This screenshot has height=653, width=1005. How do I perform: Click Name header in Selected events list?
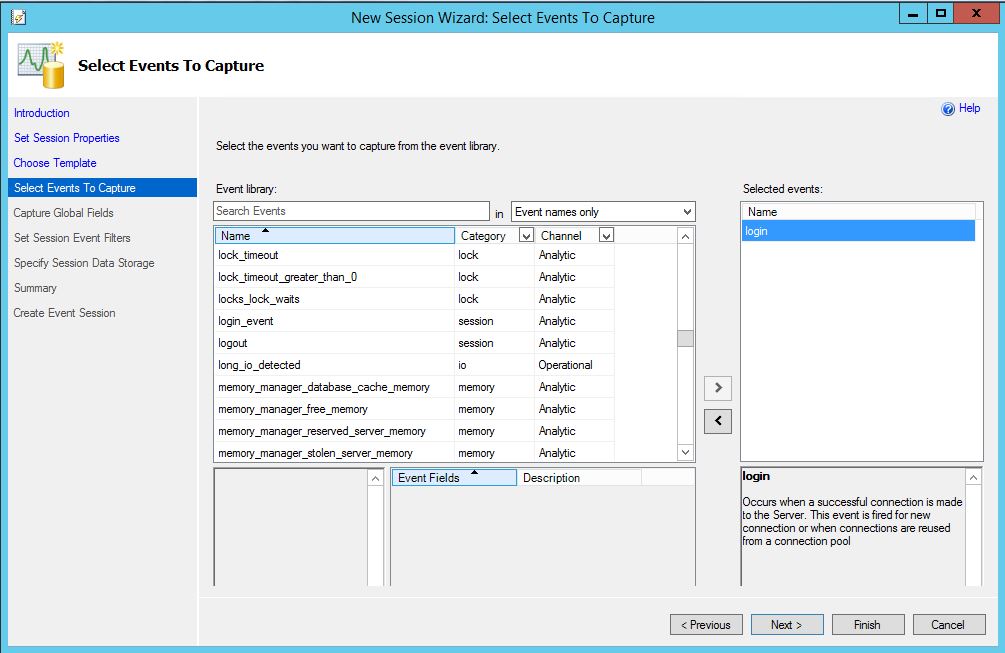858,211
